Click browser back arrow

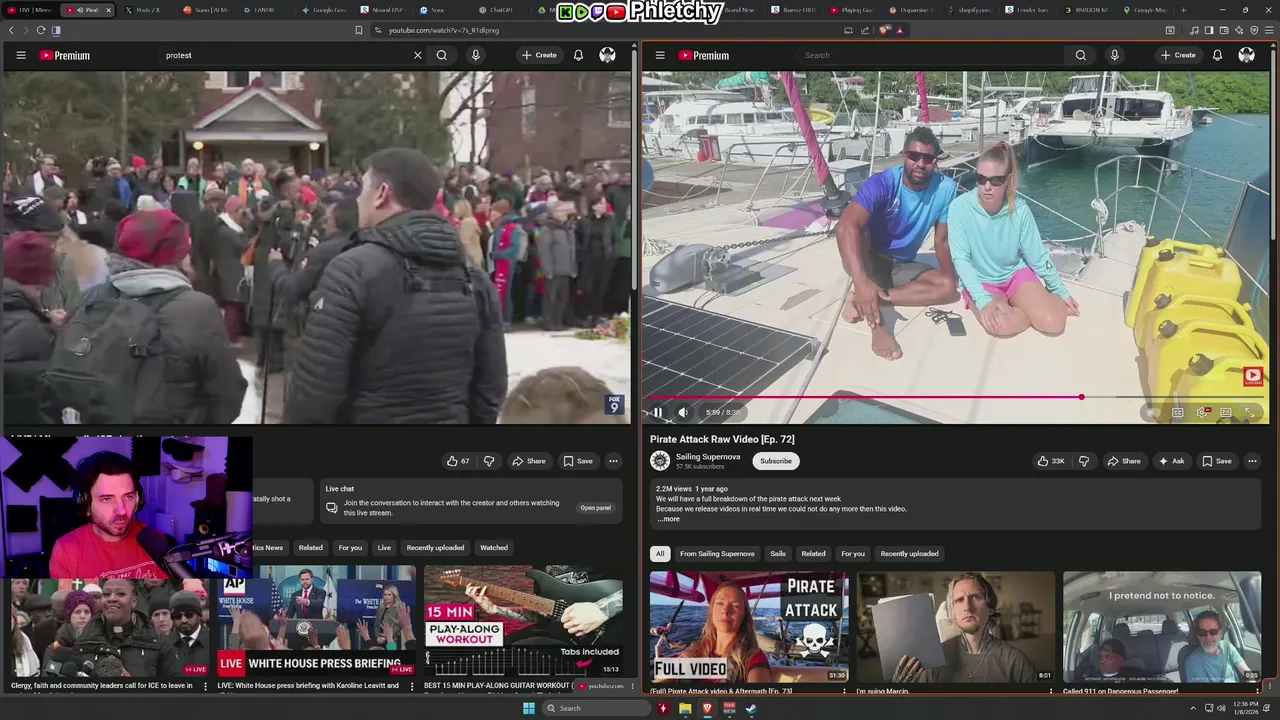11,30
